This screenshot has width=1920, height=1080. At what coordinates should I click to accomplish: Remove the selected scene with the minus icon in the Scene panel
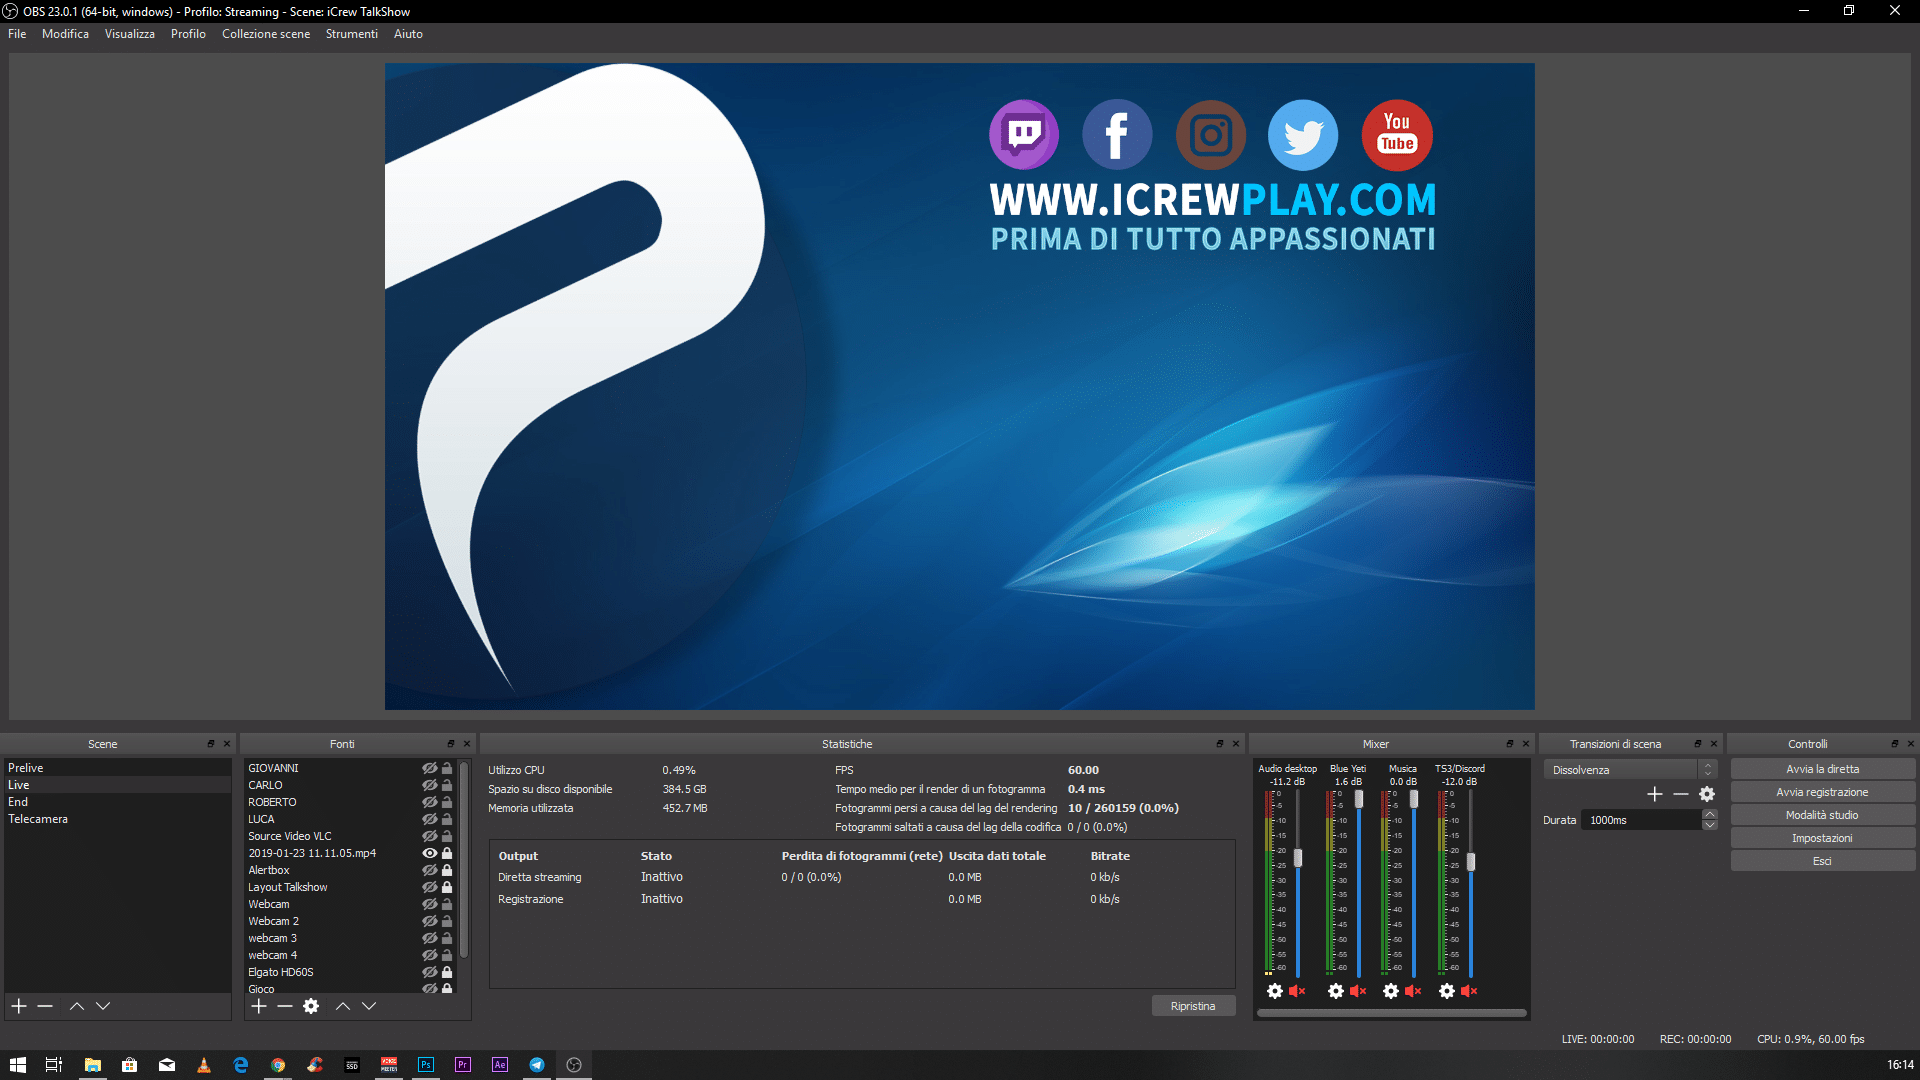click(45, 1006)
